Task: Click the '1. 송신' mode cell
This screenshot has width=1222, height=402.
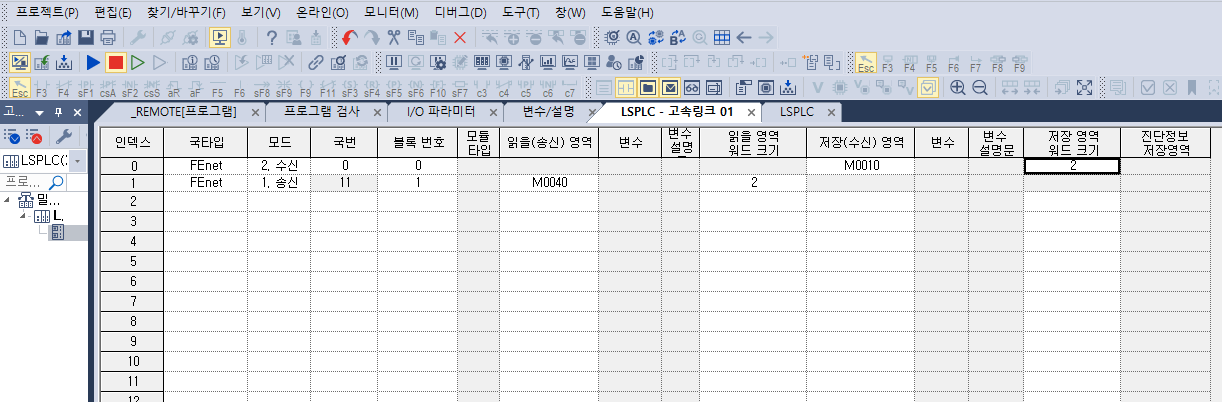Action: (280, 183)
